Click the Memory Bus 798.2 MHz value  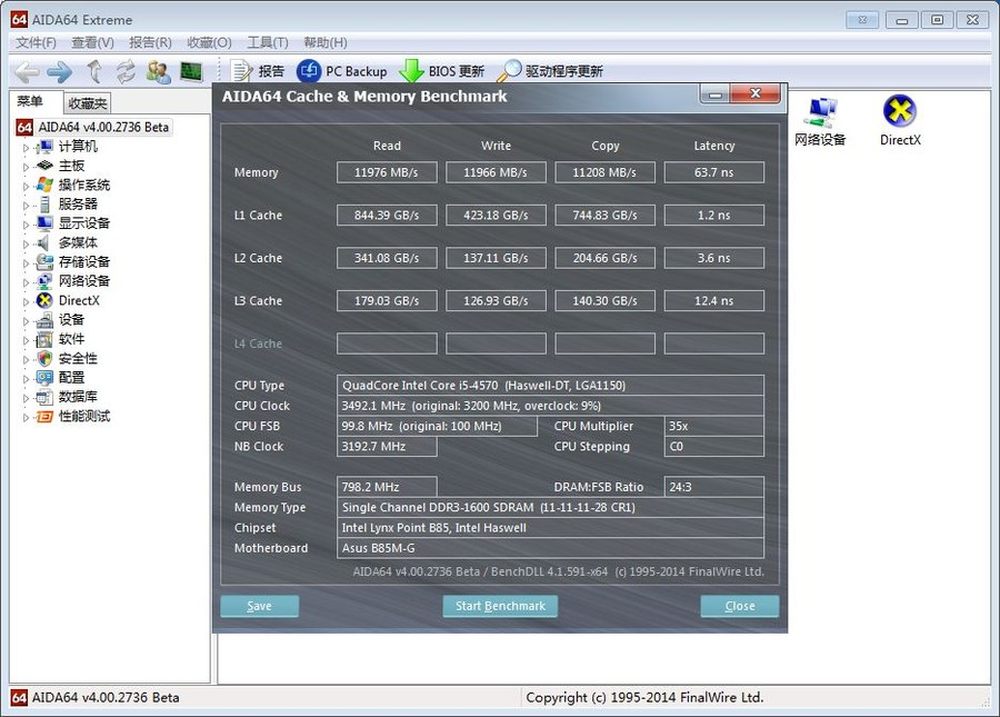coord(386,487)
